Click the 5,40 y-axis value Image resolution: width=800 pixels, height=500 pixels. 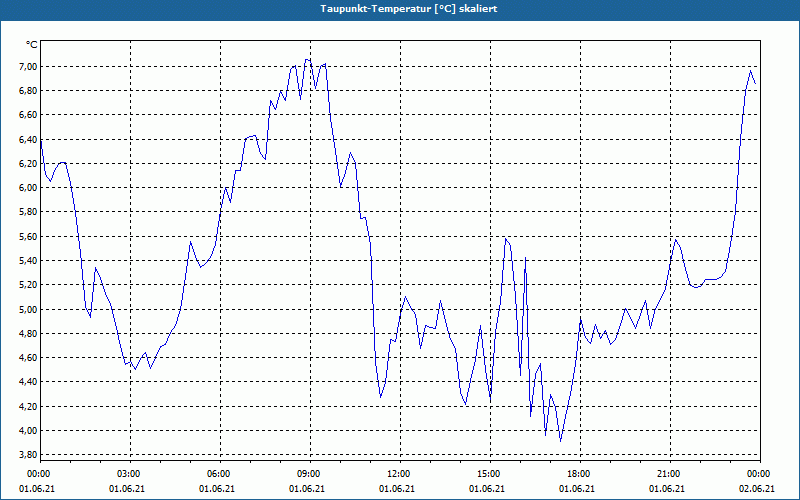pos(29,261)
